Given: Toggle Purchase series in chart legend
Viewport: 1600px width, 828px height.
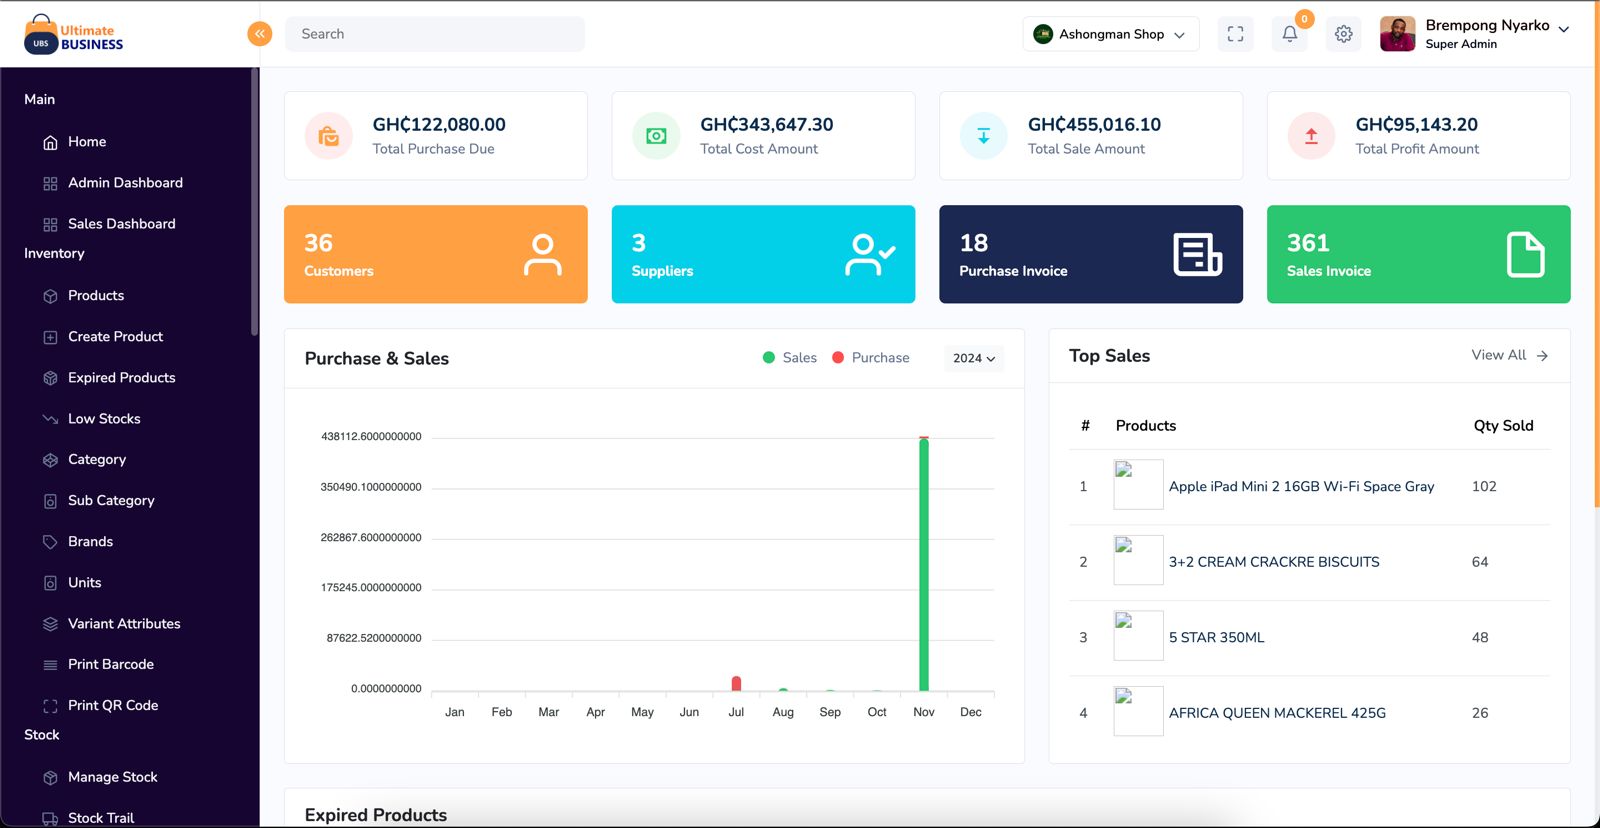Looking at the screenshot, I should [870, 358].
